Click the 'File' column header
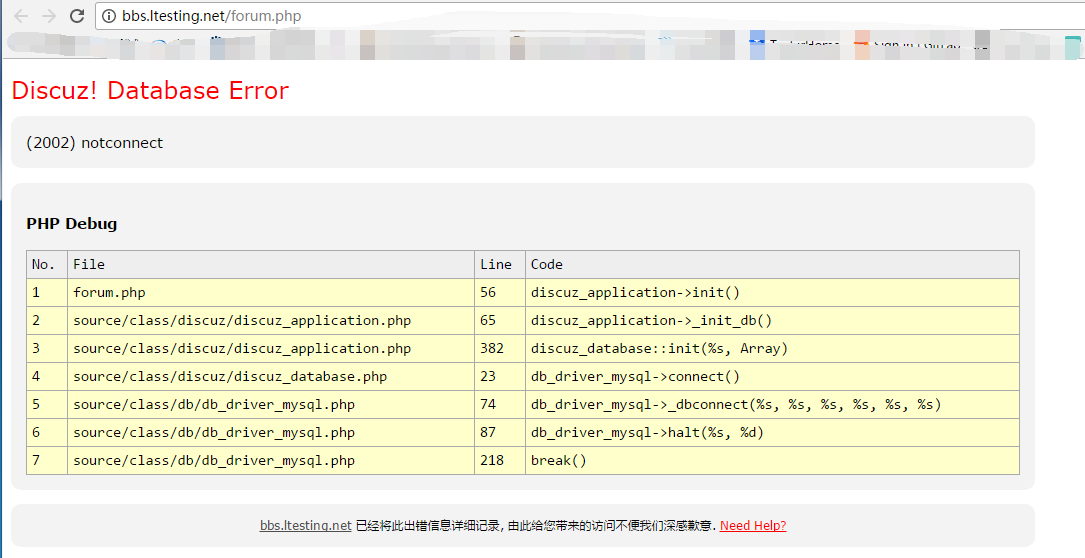The width and height of the screenshot is (1085, 558). pos(271,264)
